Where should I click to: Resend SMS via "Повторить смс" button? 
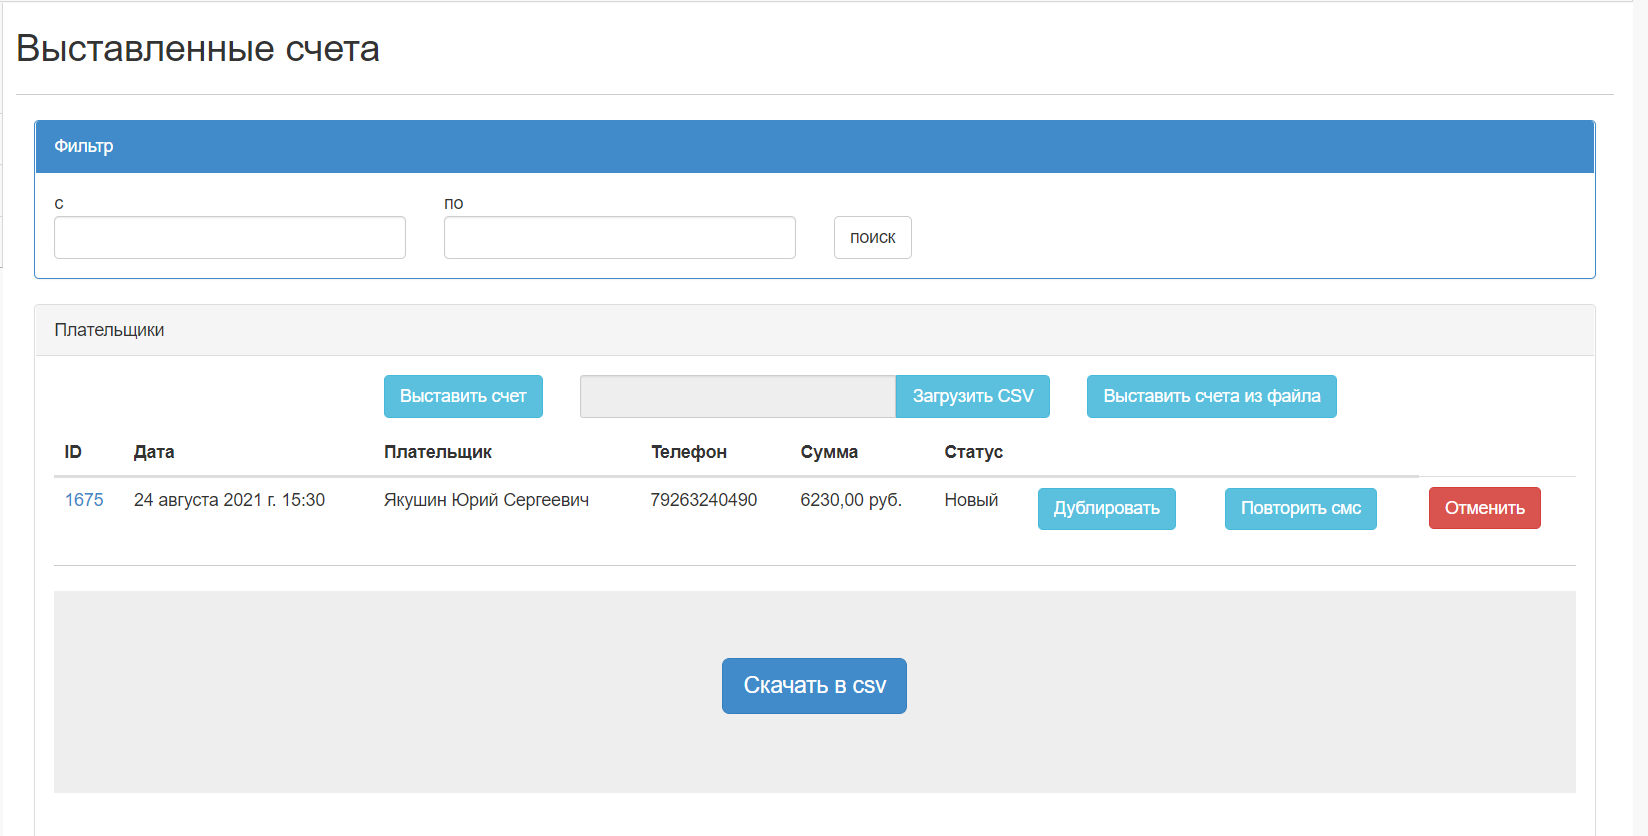click(x=1300, y=509)
